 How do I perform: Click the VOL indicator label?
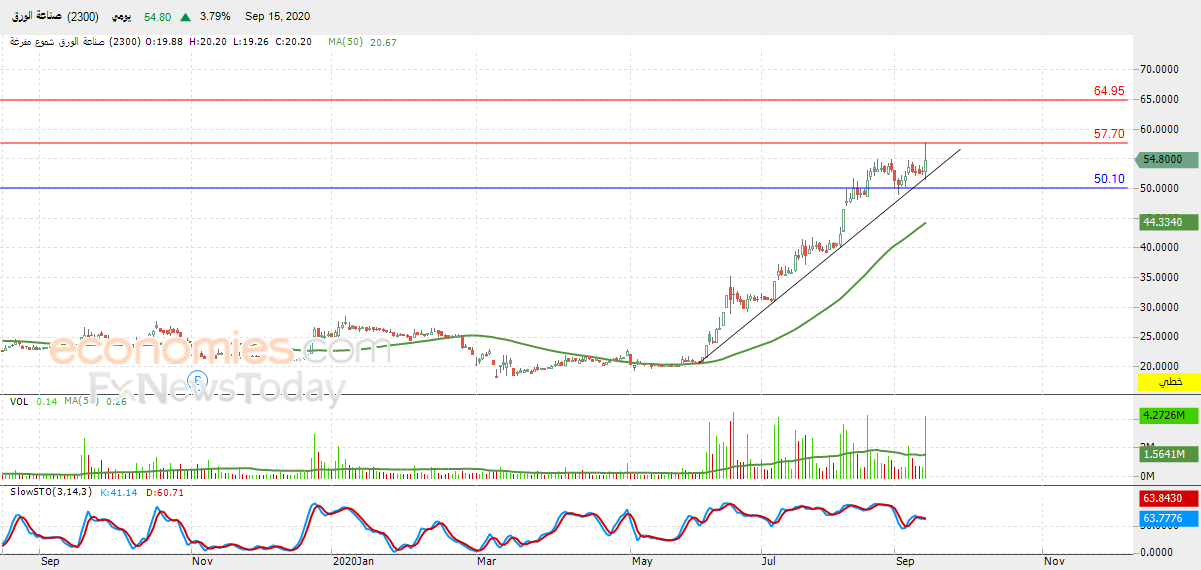[x=19, y=401]
